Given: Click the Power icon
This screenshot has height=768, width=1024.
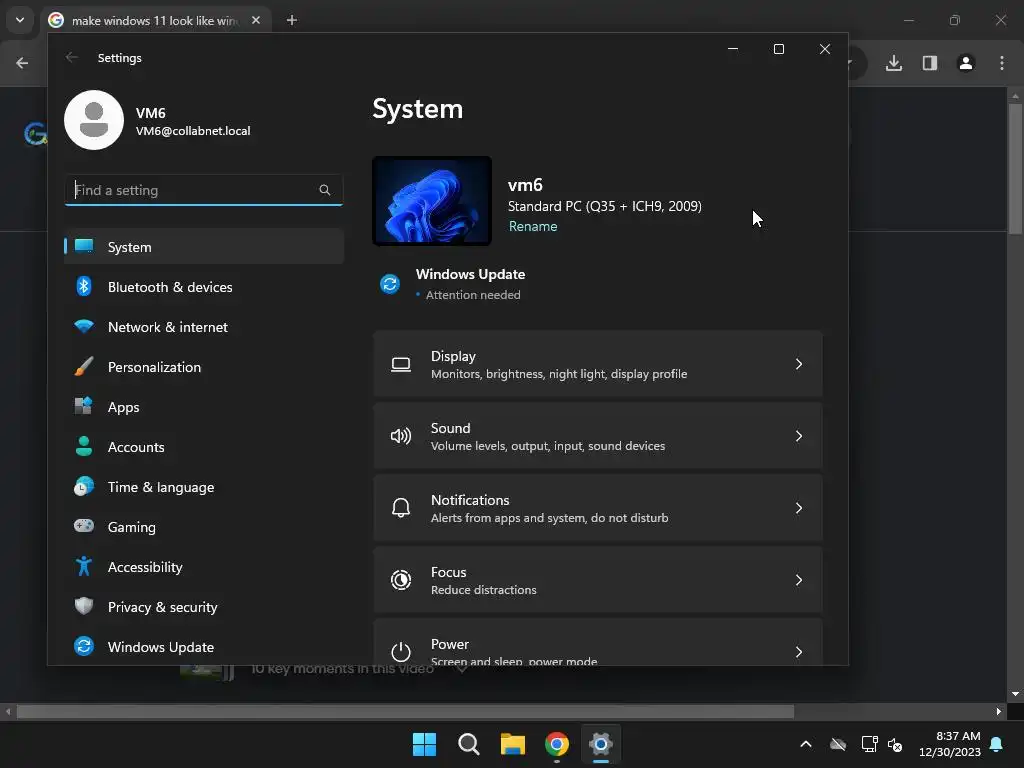Looking at the screenshot, I should pos(400,651).
